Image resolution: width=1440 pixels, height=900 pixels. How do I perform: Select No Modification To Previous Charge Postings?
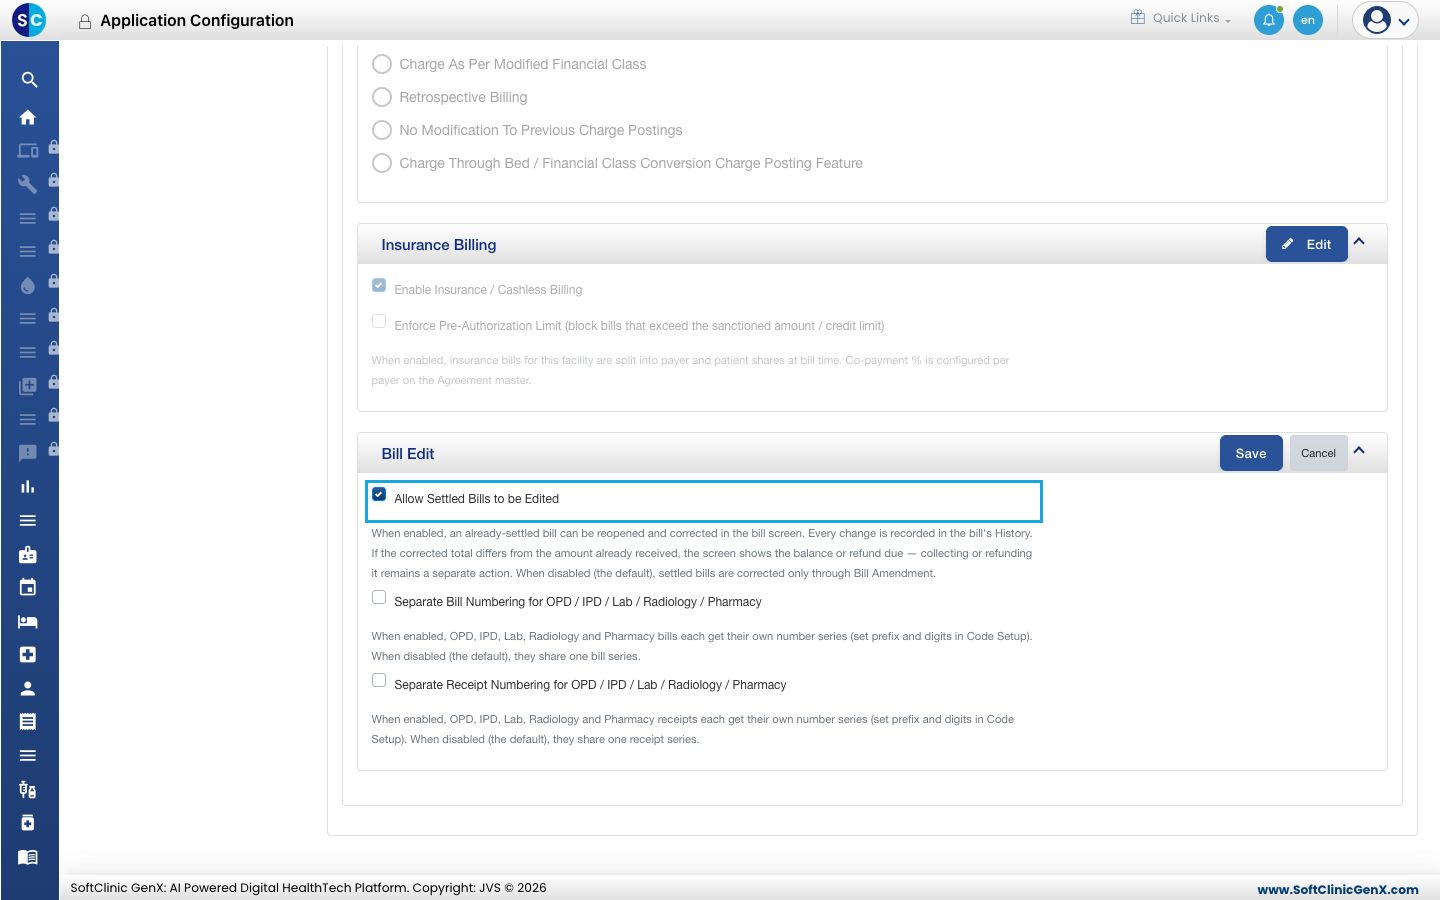tap(382, 130)
